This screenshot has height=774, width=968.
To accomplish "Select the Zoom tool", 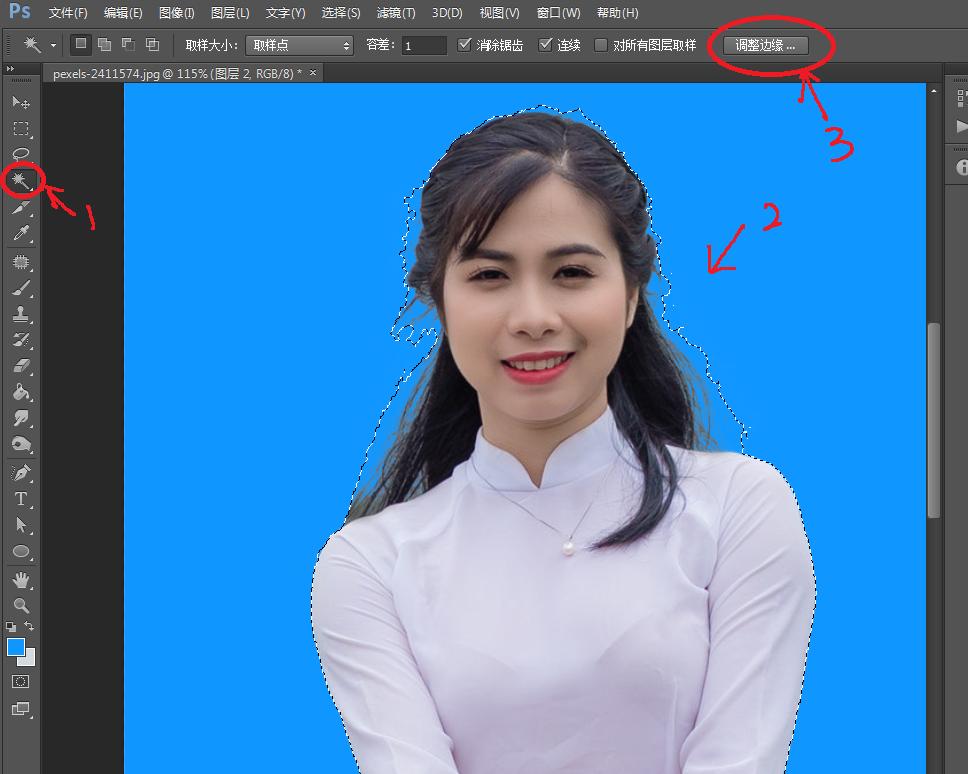I will 22,604.
